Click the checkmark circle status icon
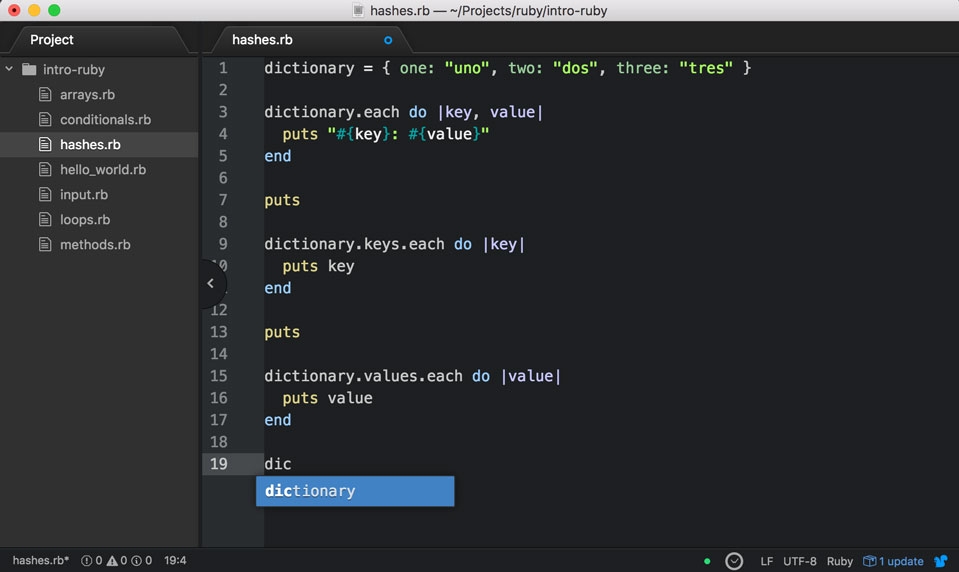Viewport: 959px width, 572px height. (x=734, y=561)
